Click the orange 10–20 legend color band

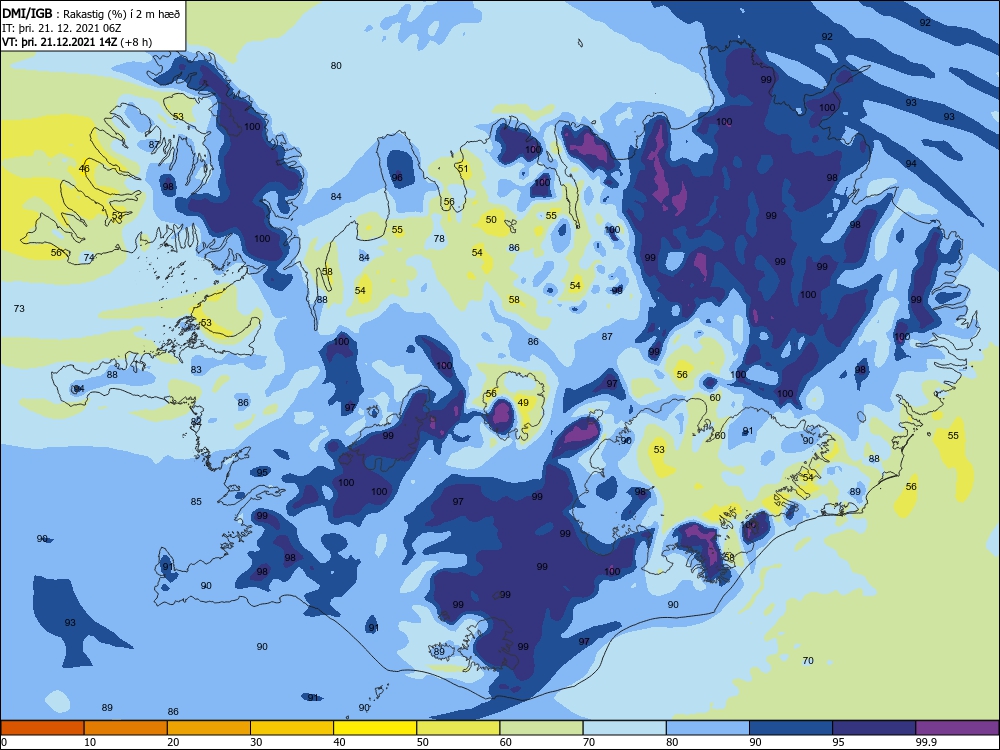coord(126,728)
